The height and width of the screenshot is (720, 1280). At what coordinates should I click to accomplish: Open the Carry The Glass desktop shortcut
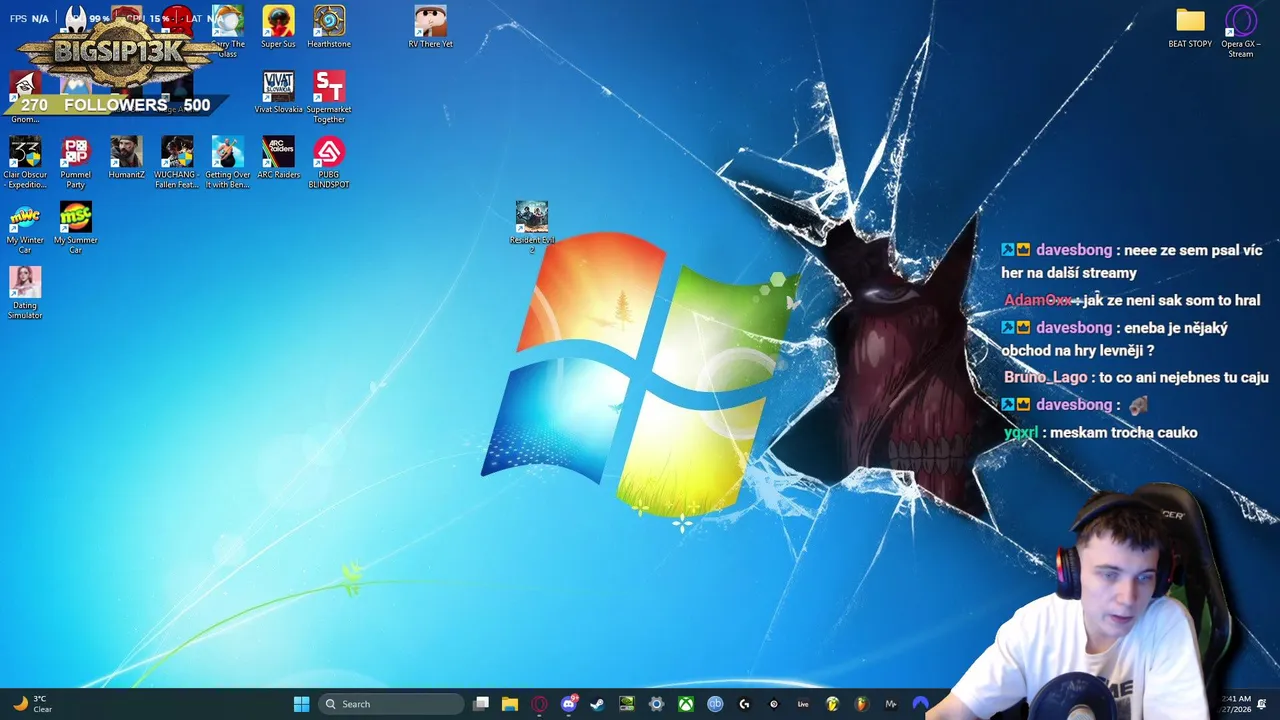pos(228,32)
